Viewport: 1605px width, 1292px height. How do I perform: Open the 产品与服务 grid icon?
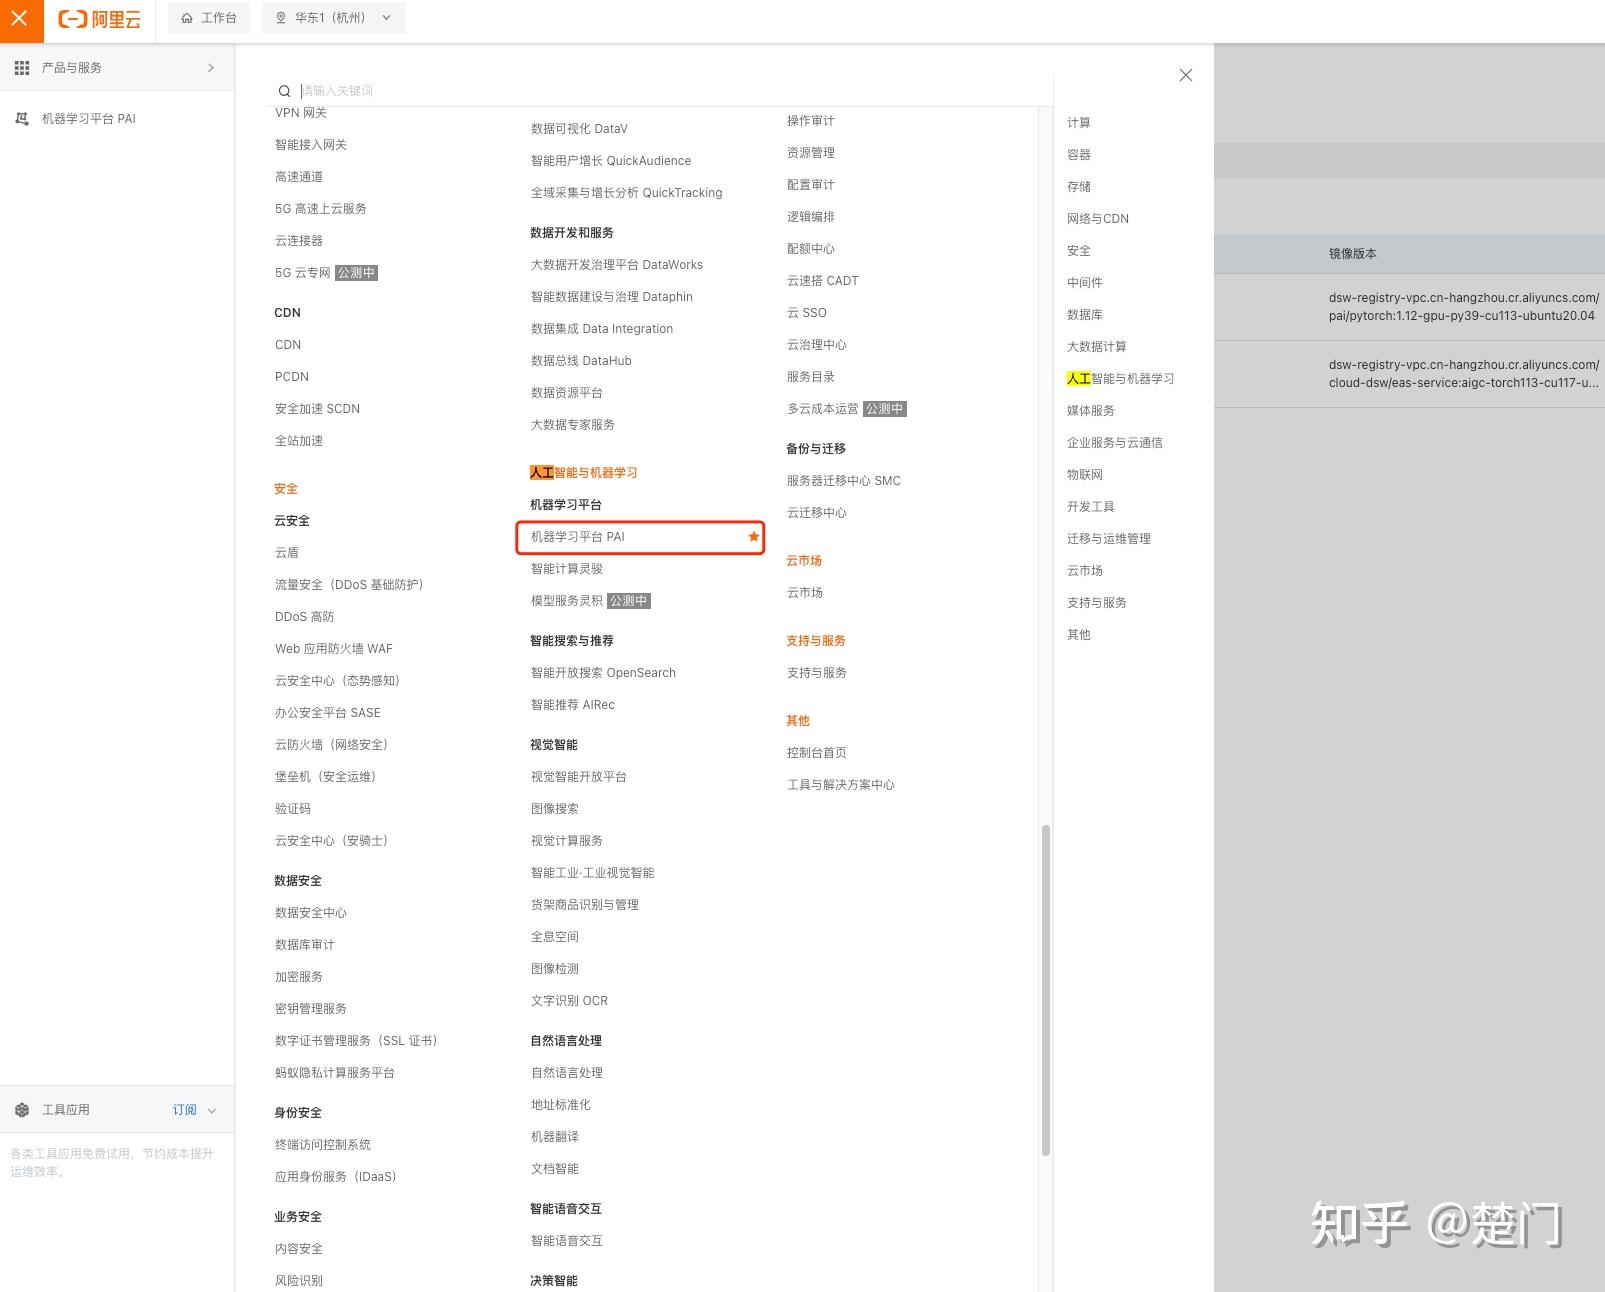tap(21, 67)
